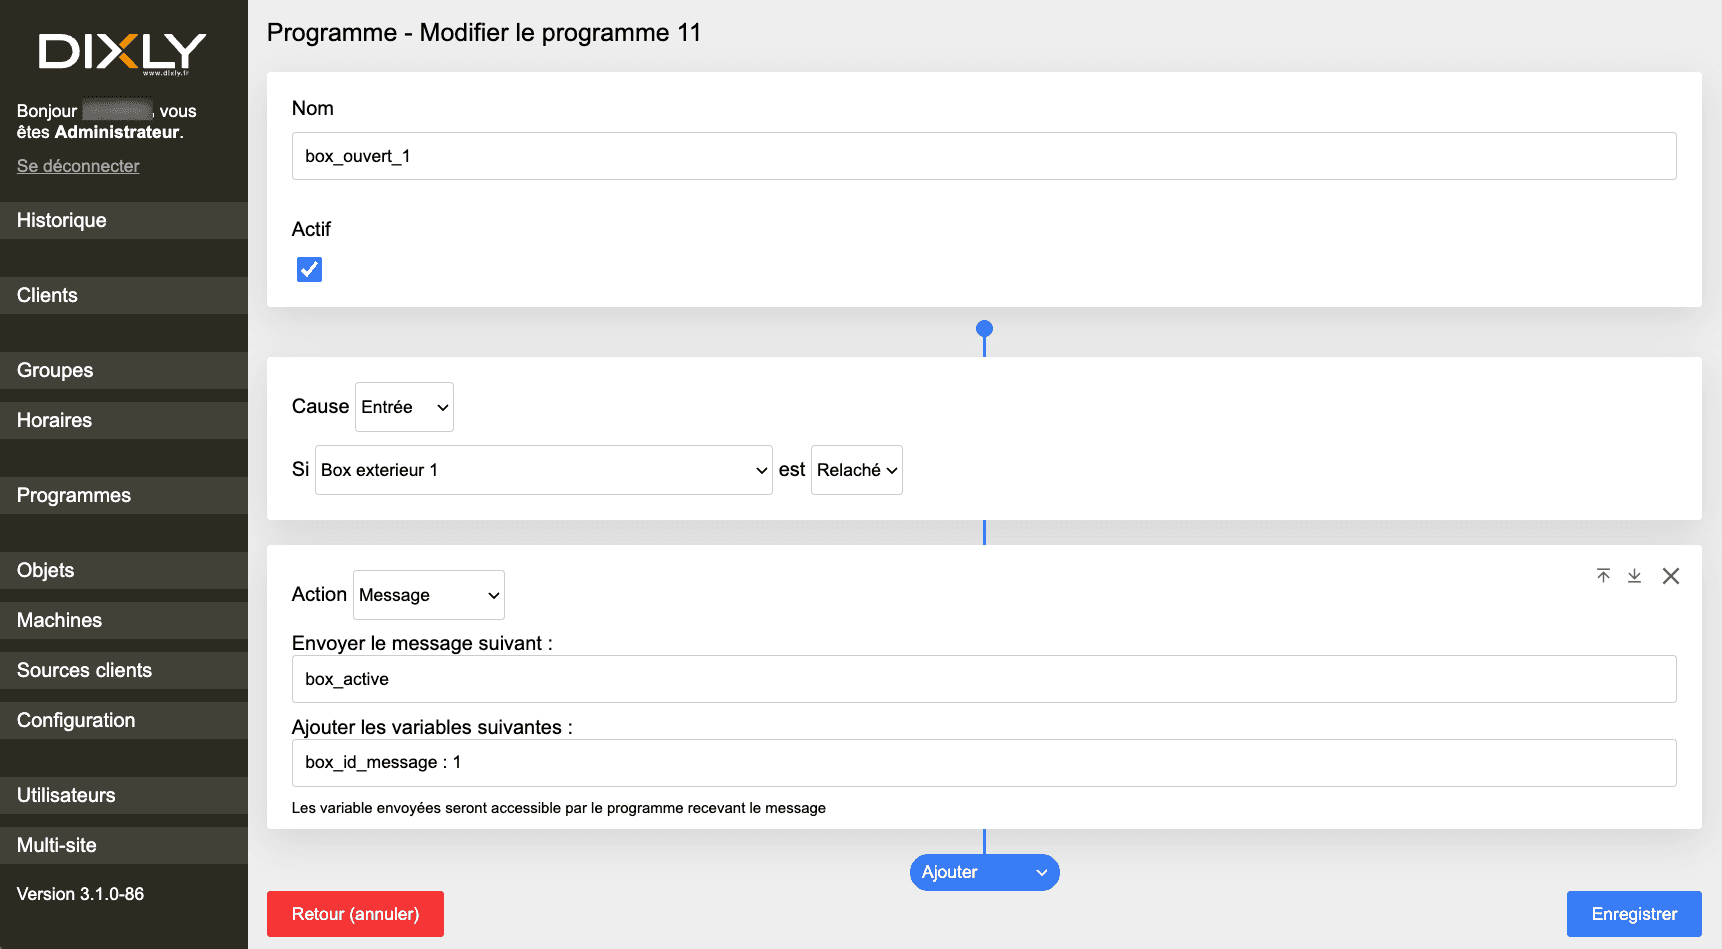Open the Configuration section

(75, 720)
